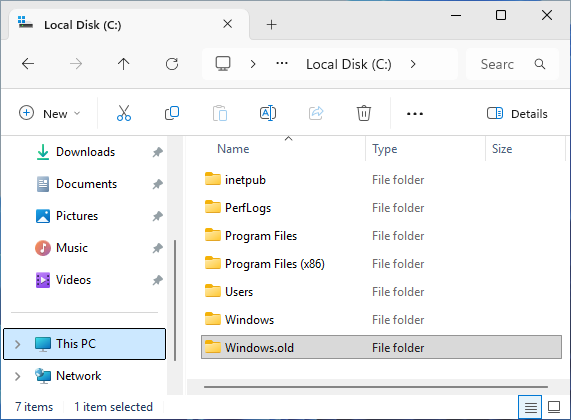Click the Delete trash can icon

pyautogui.click(x=363, y=113)
